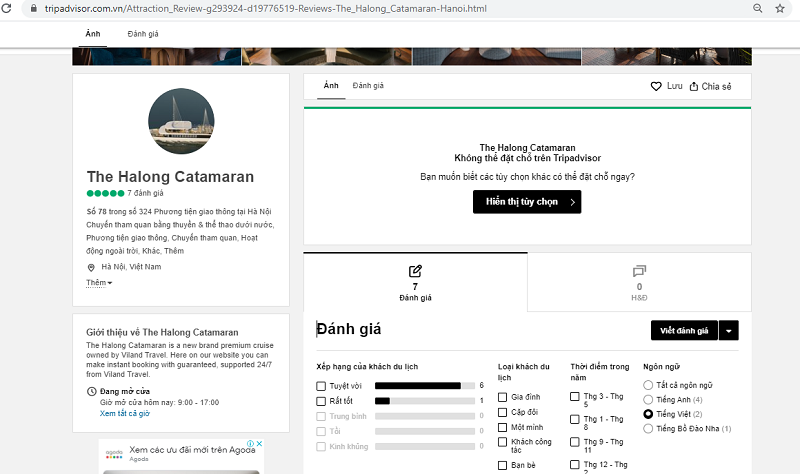800x474 pixels.
Task: Click the clock icon by Đang mở cửa
Action: point(91,391)
